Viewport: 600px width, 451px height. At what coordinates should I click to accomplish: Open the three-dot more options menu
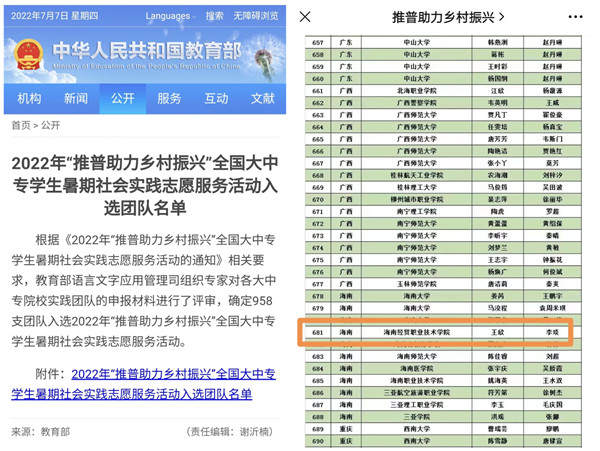(573, 17)
